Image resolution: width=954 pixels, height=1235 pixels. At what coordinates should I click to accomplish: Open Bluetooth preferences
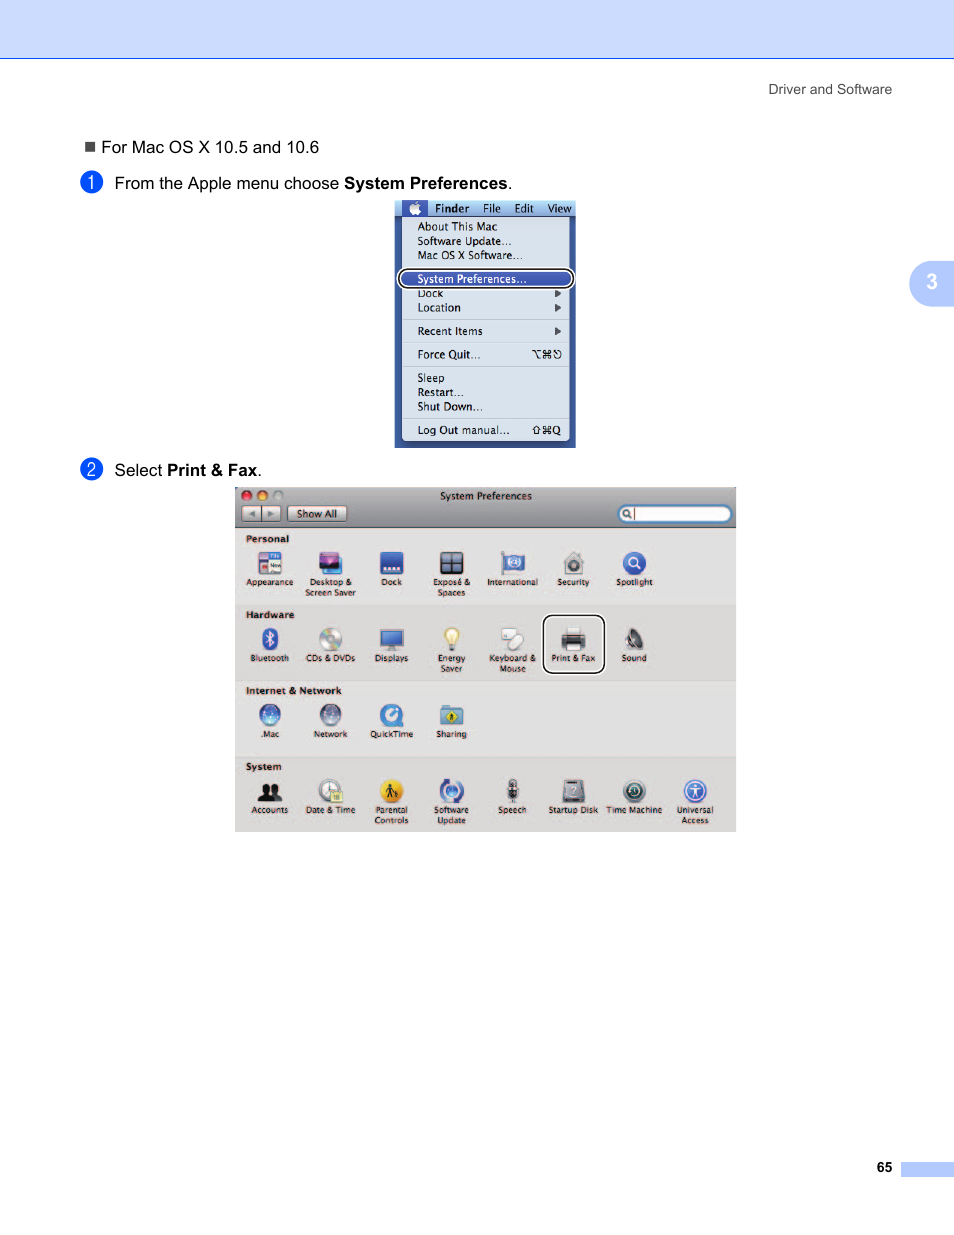(x=270, y=645)
